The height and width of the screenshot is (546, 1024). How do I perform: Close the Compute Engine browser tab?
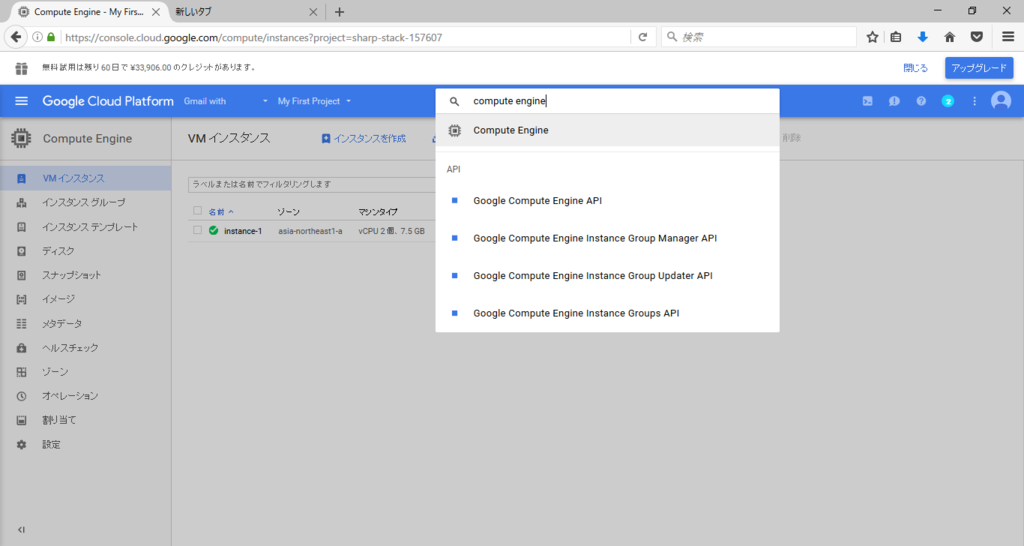point(155,12)
